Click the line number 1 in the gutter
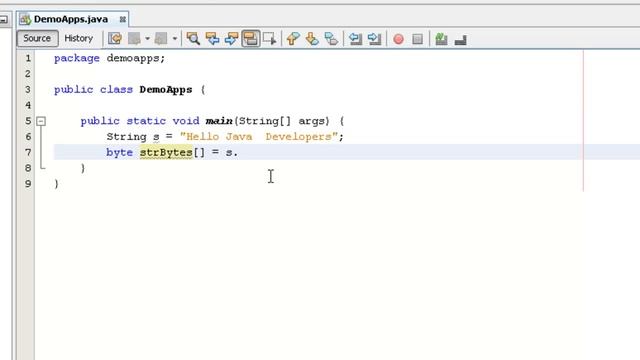Image resolution: width=640 pixels, height=360 pixels. 28,58
